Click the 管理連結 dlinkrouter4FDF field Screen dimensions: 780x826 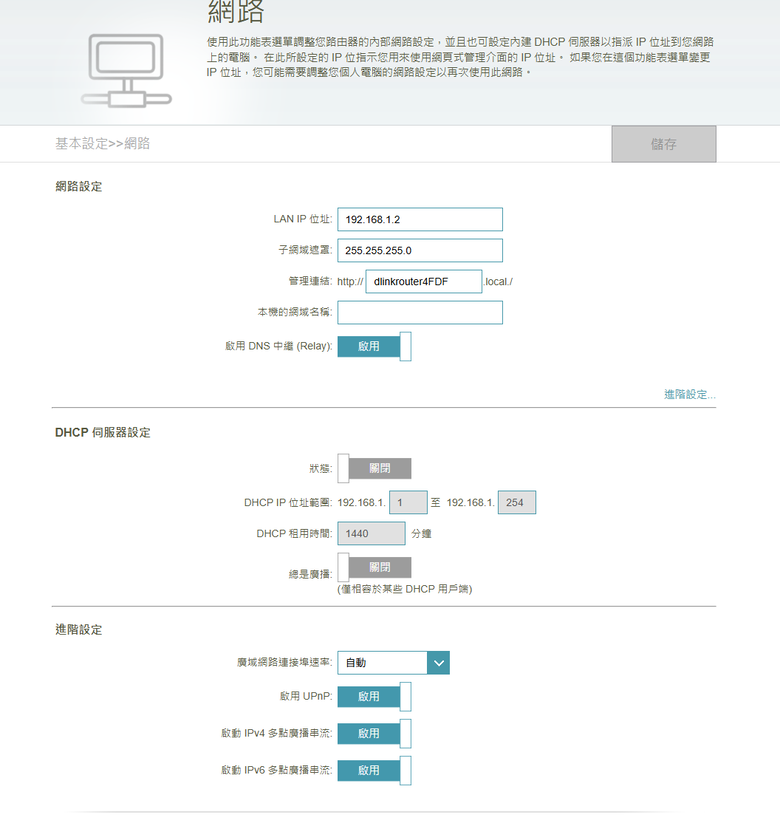coord(423,281)
